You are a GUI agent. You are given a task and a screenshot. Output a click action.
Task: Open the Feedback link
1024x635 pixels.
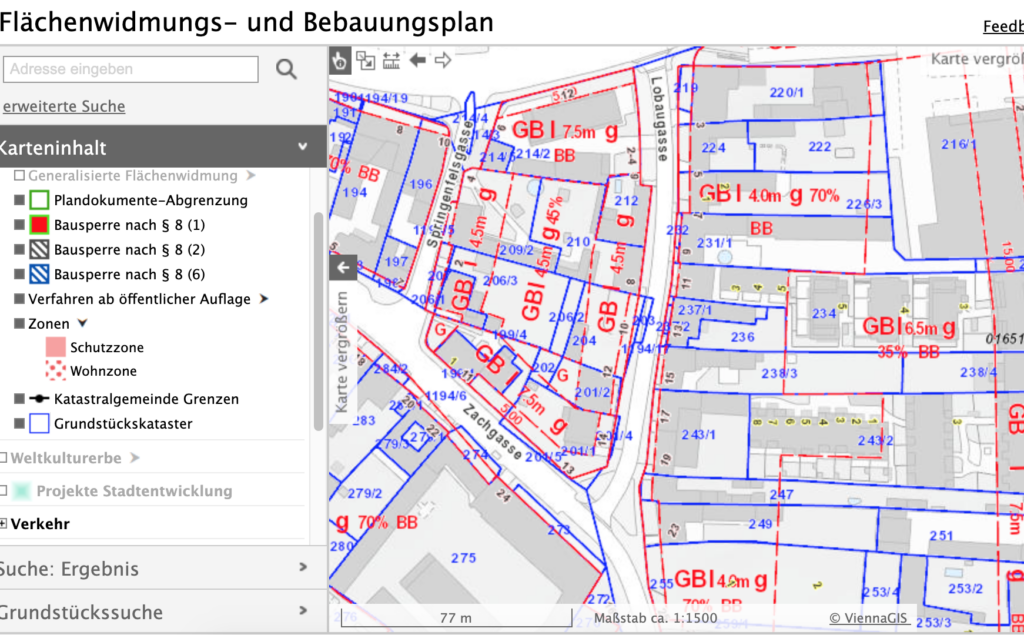(x=1003, y=26)
